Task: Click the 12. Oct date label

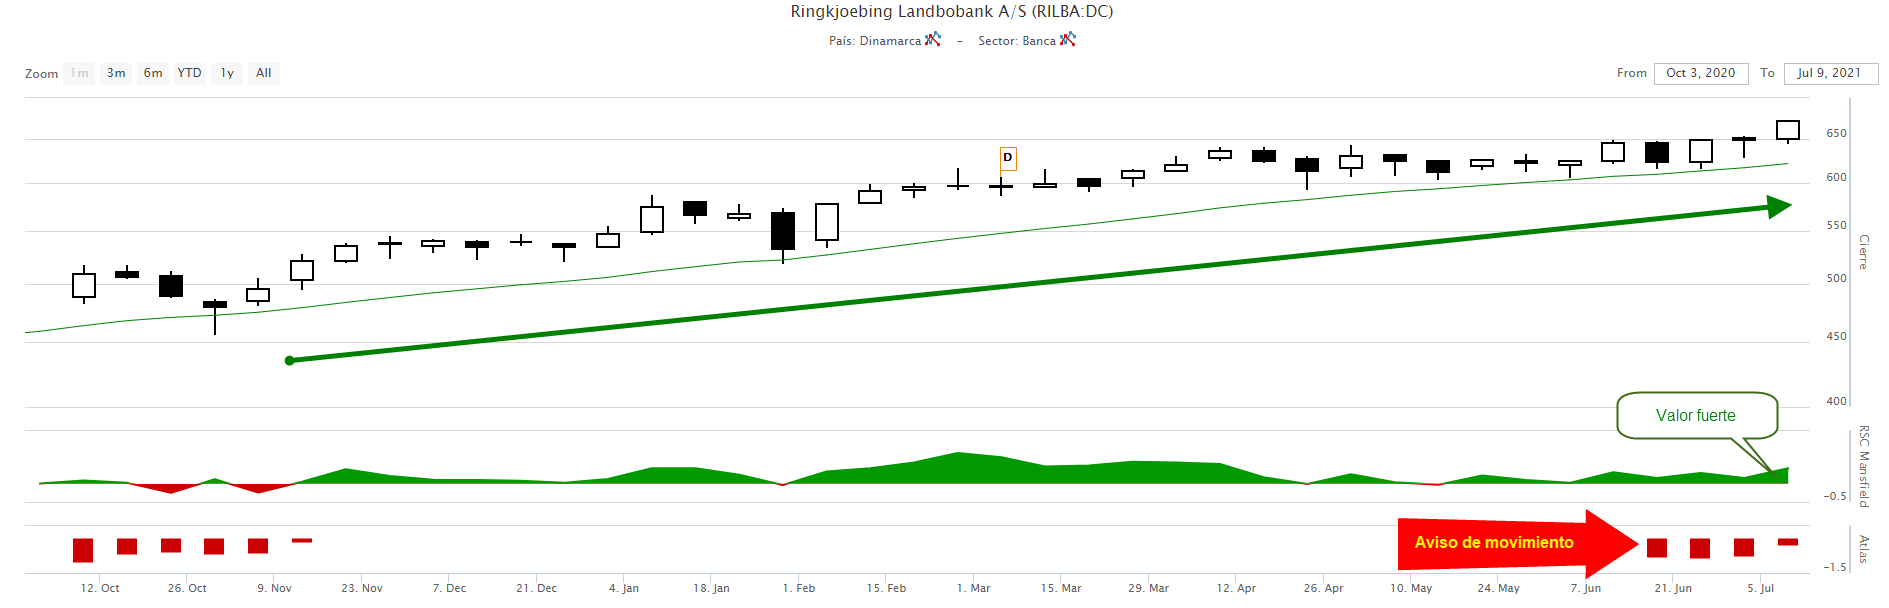Action: 100,588
